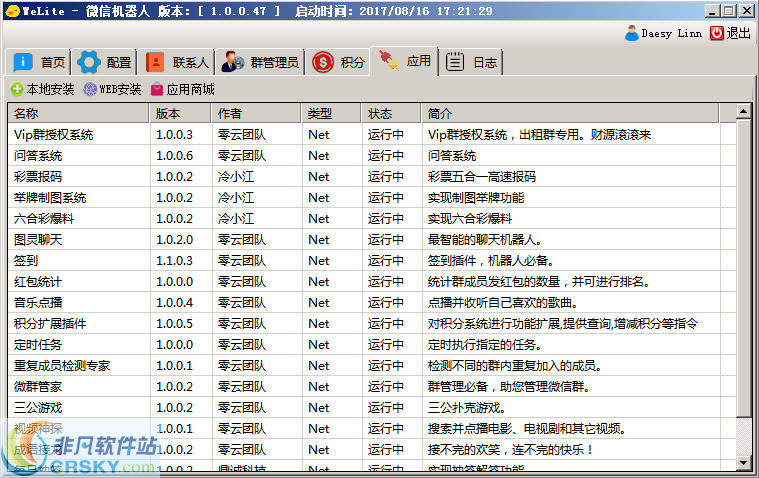Select the 举牌制图系统 plugin
Viewport: 759px width, 478px height.
tap(50, 198)
